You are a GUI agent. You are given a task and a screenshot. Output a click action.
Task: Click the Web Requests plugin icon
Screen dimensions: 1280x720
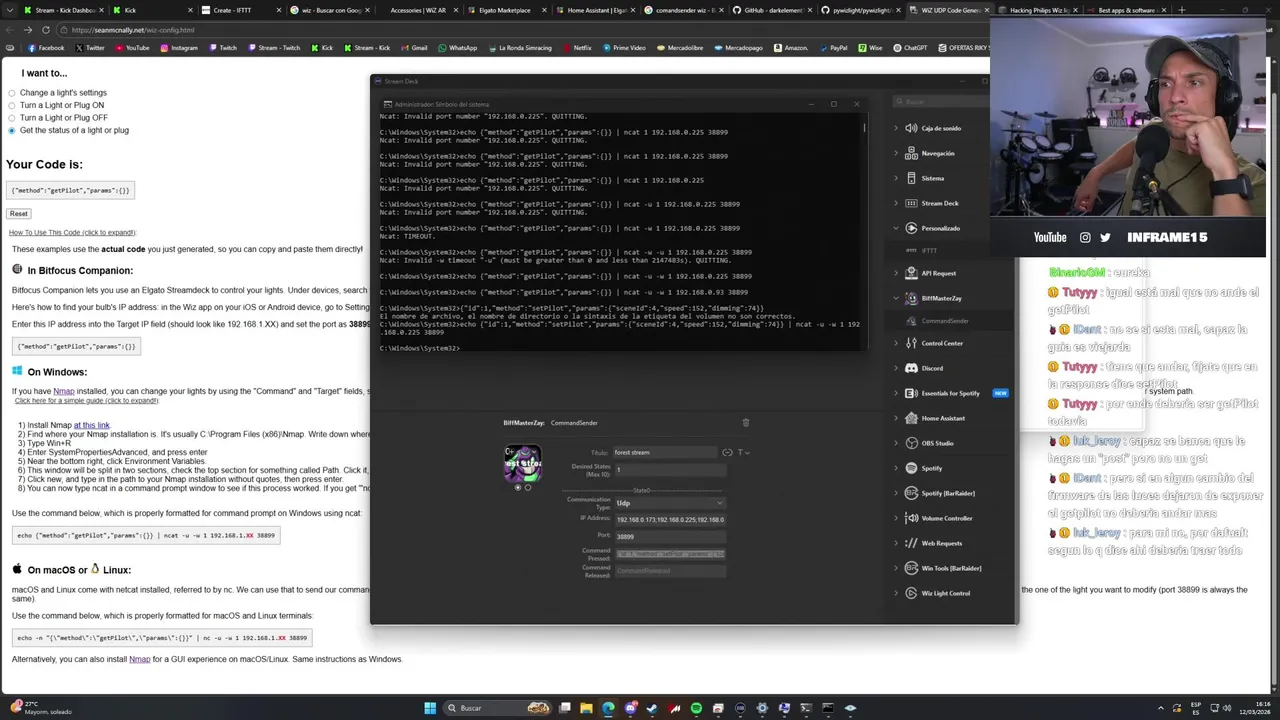pyautogui.click(x=911, y=543)
